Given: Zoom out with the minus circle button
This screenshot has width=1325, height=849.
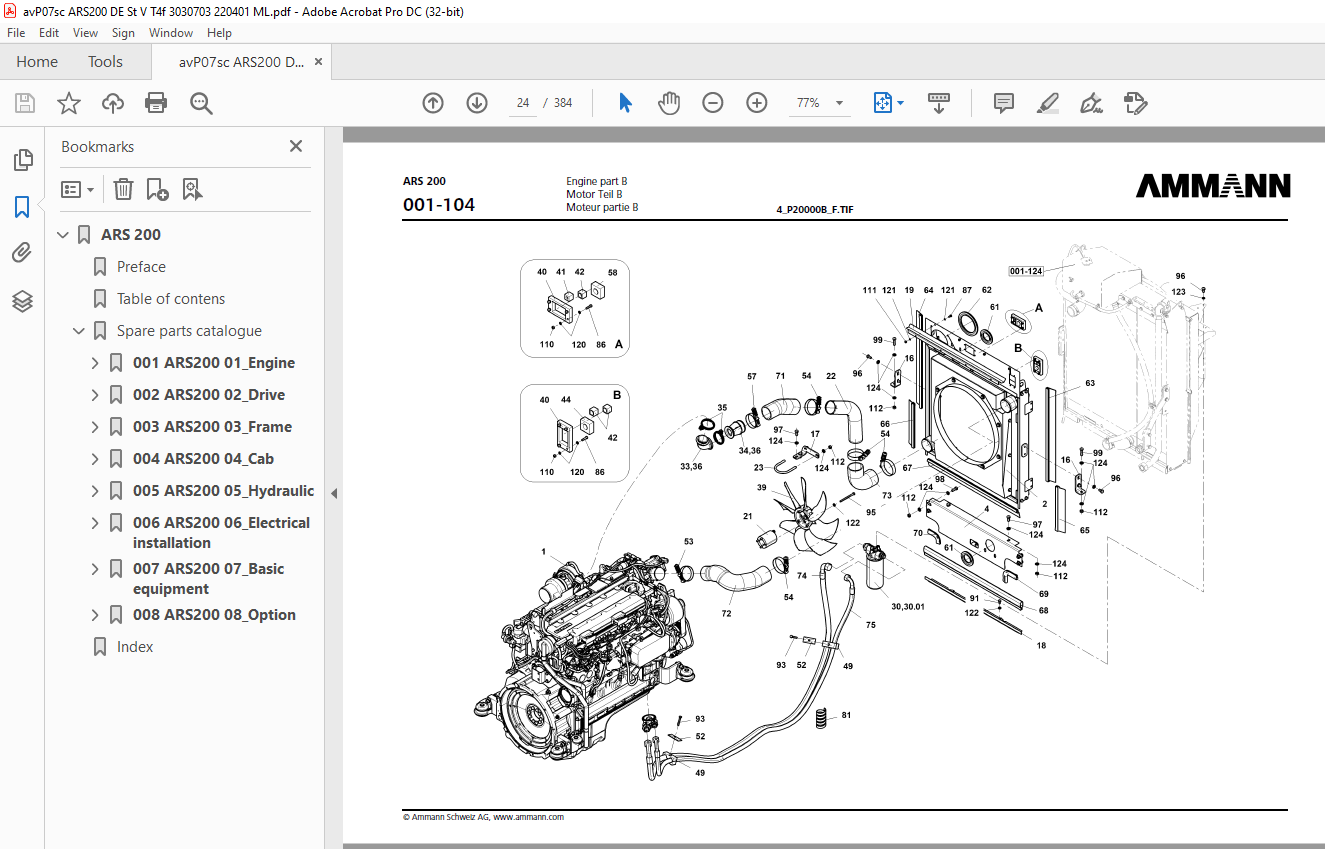Looking at the screenshot, I should (x=713, y=103).
